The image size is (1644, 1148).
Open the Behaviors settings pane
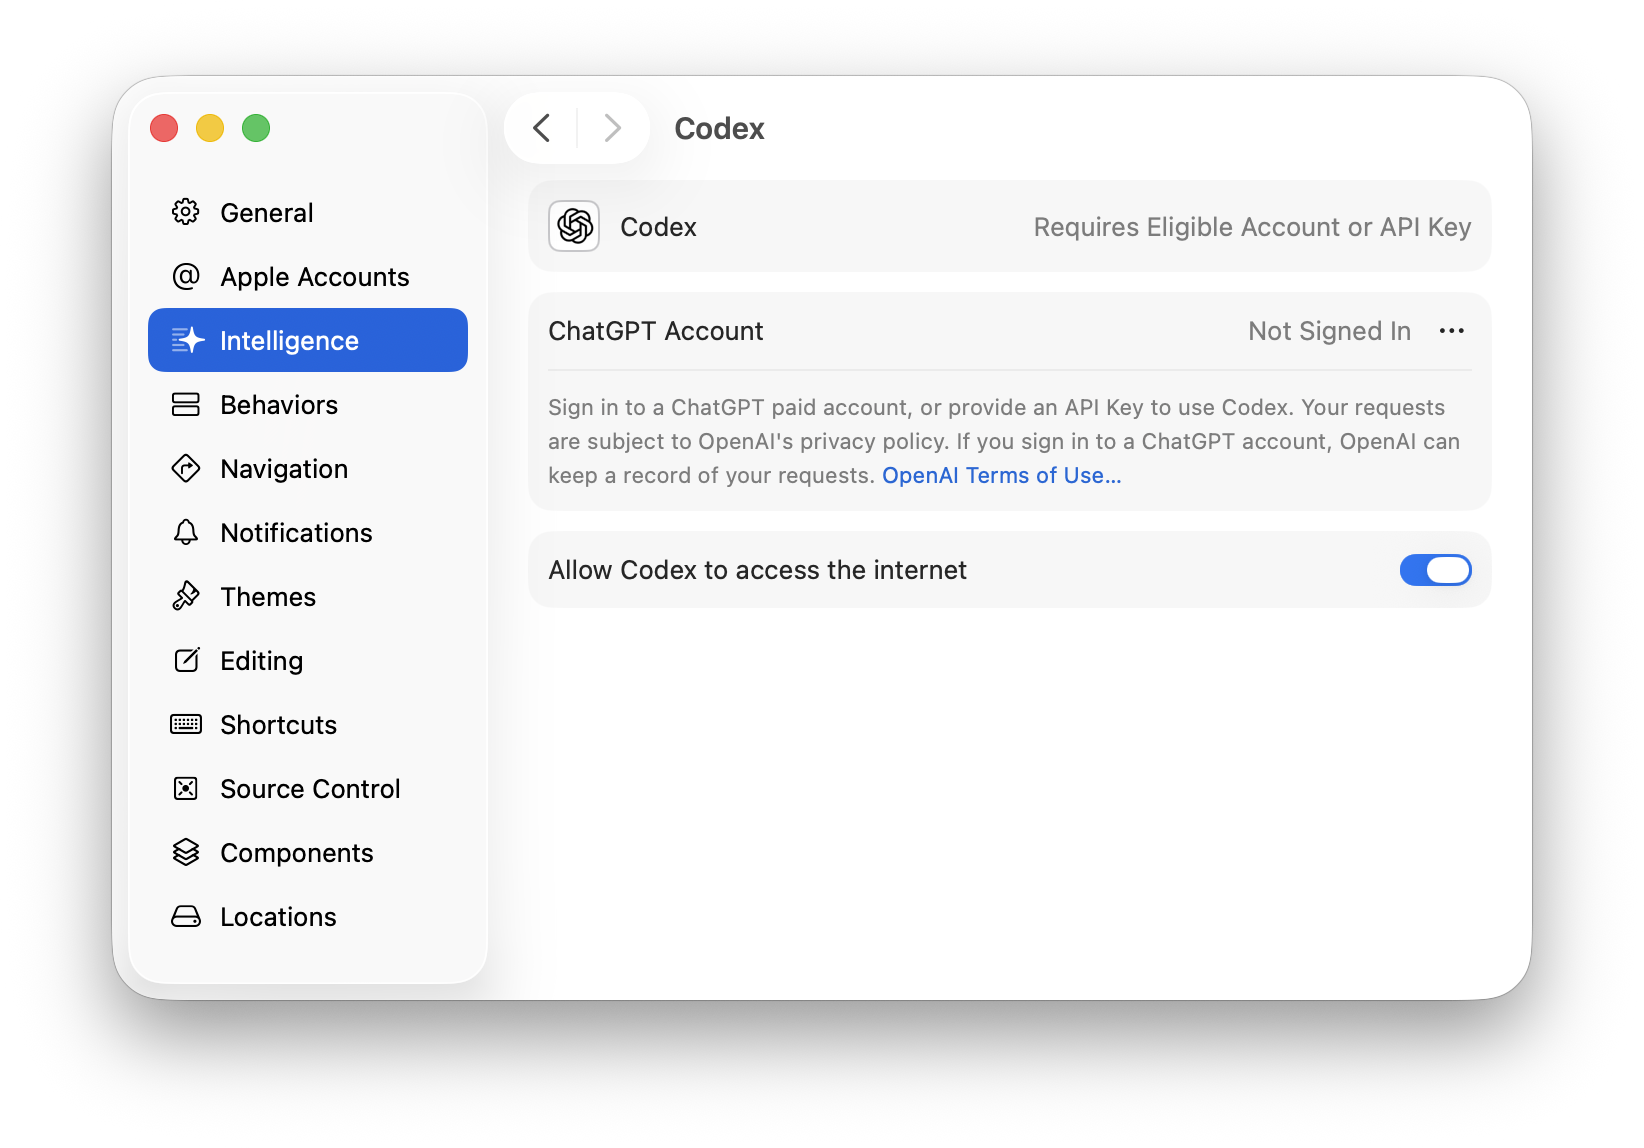click(308, 404)
